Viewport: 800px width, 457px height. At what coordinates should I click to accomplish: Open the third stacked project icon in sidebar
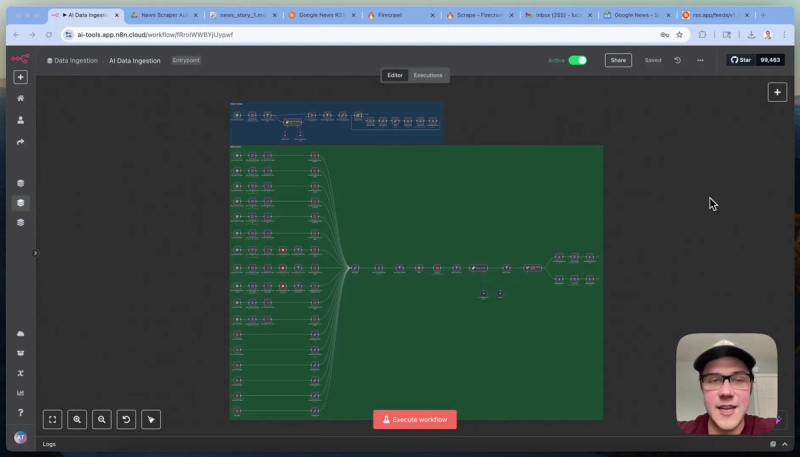pyautogui.click(x=20, y=222)
